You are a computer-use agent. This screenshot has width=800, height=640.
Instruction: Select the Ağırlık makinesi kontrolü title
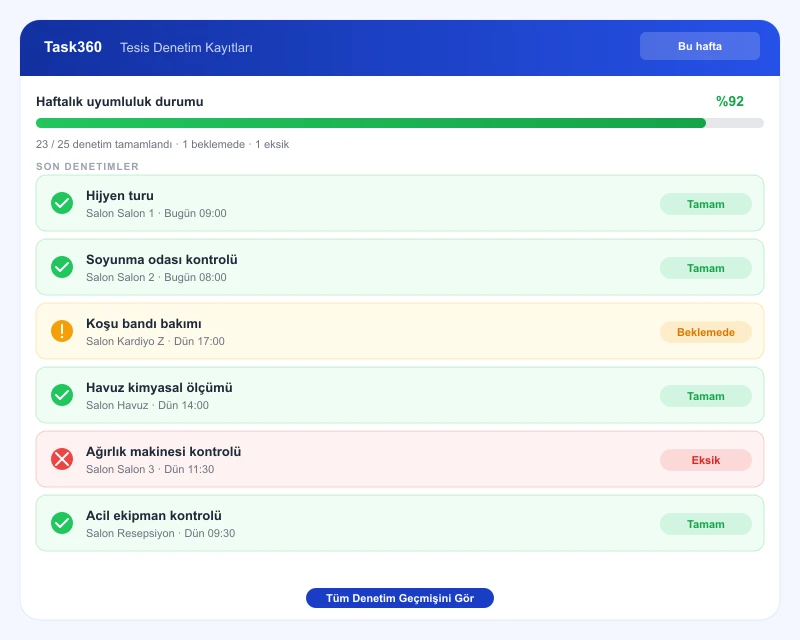[x=163, y=452]
